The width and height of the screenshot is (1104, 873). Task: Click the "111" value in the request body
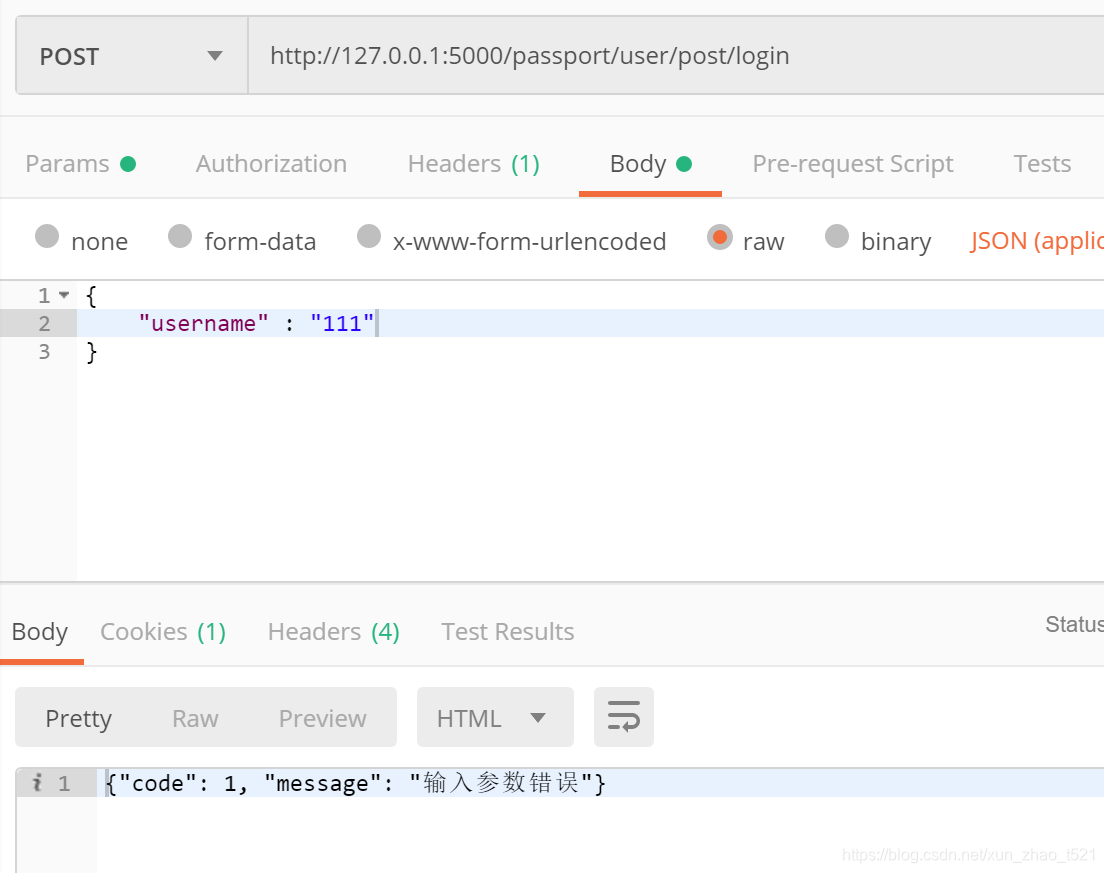tap(342, 323)
